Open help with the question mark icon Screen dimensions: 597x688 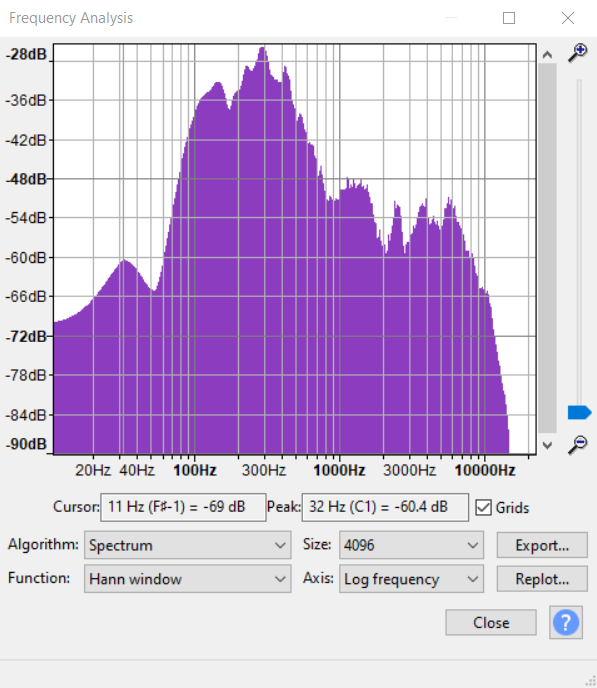click(566, 622)
